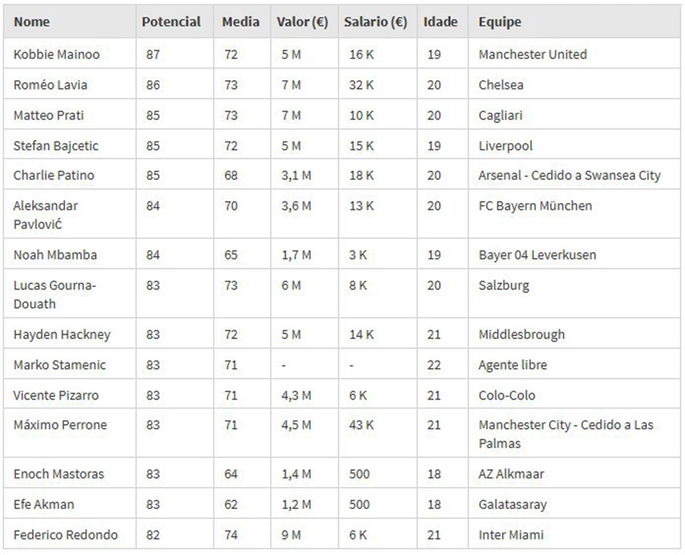Select the Valor (€) column header

pyautogui.click(x=302, y=21)
